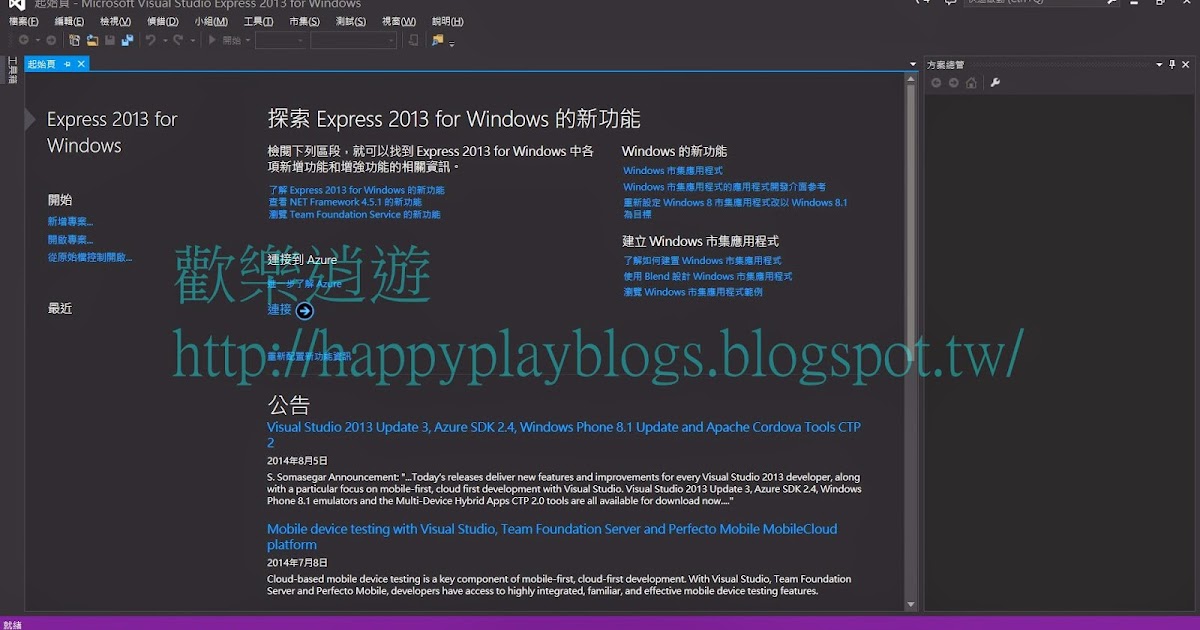Click the 新增專案... link
The width and height of the screenshot is (1200, 630).
coord(70,222)
